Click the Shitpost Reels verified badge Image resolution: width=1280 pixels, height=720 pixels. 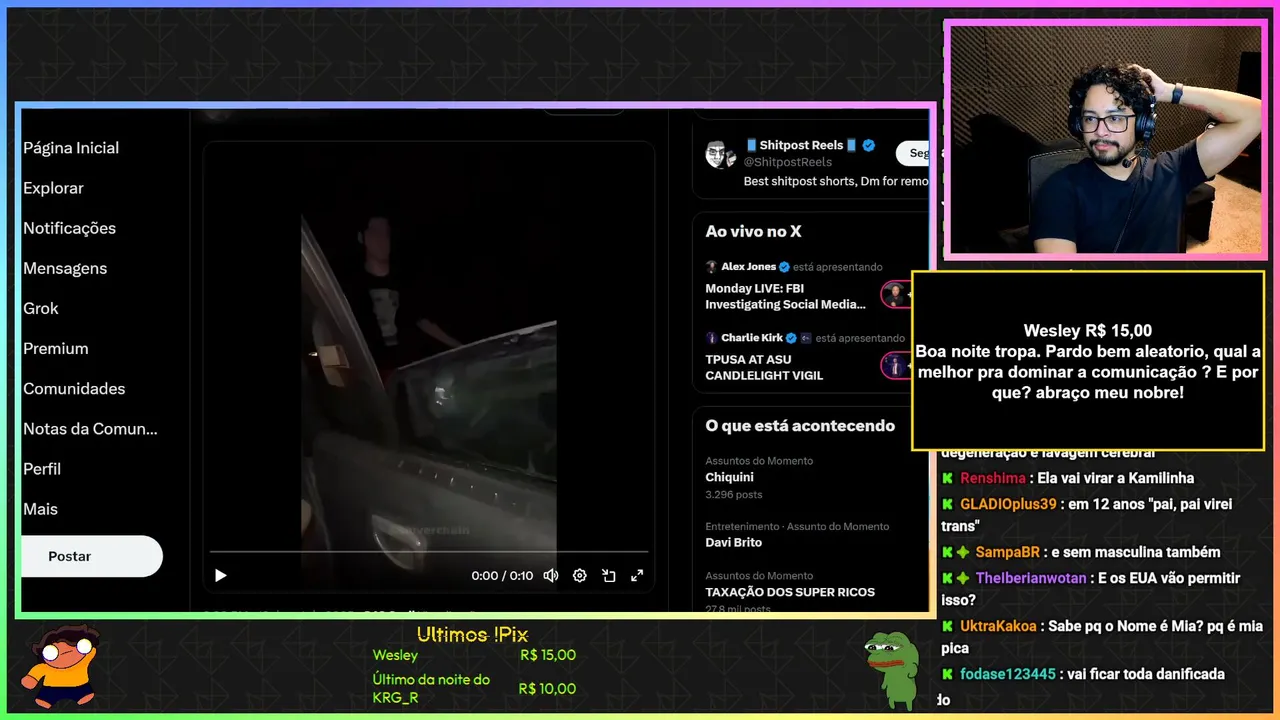coord(868,145)
